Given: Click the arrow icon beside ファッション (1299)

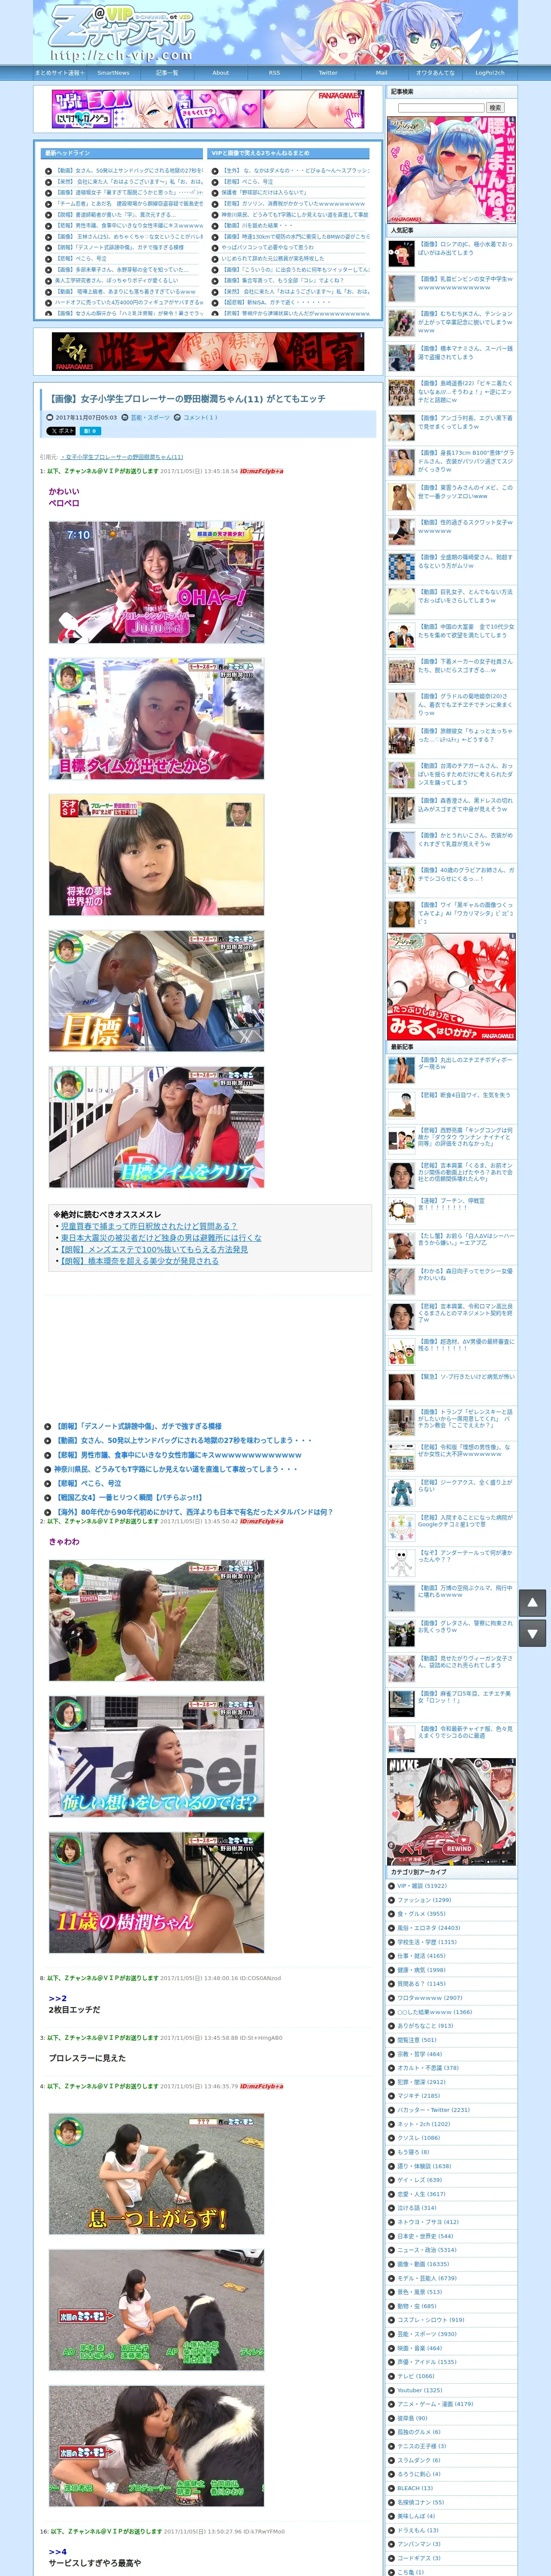Looking at the screenshot, I should [x=392, y=1900].
